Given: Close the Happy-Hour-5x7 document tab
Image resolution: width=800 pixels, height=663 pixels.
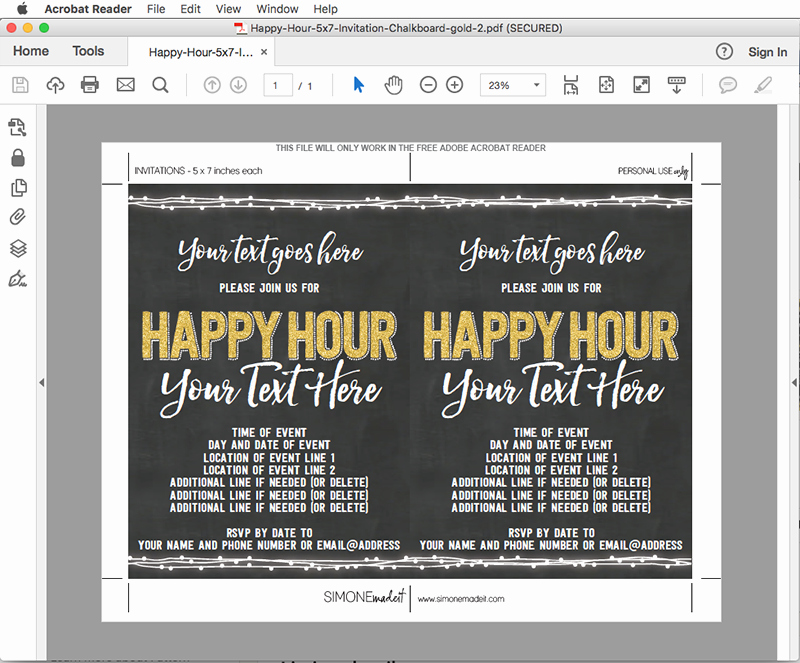Looking at the screenshot, I should [264, 52].
